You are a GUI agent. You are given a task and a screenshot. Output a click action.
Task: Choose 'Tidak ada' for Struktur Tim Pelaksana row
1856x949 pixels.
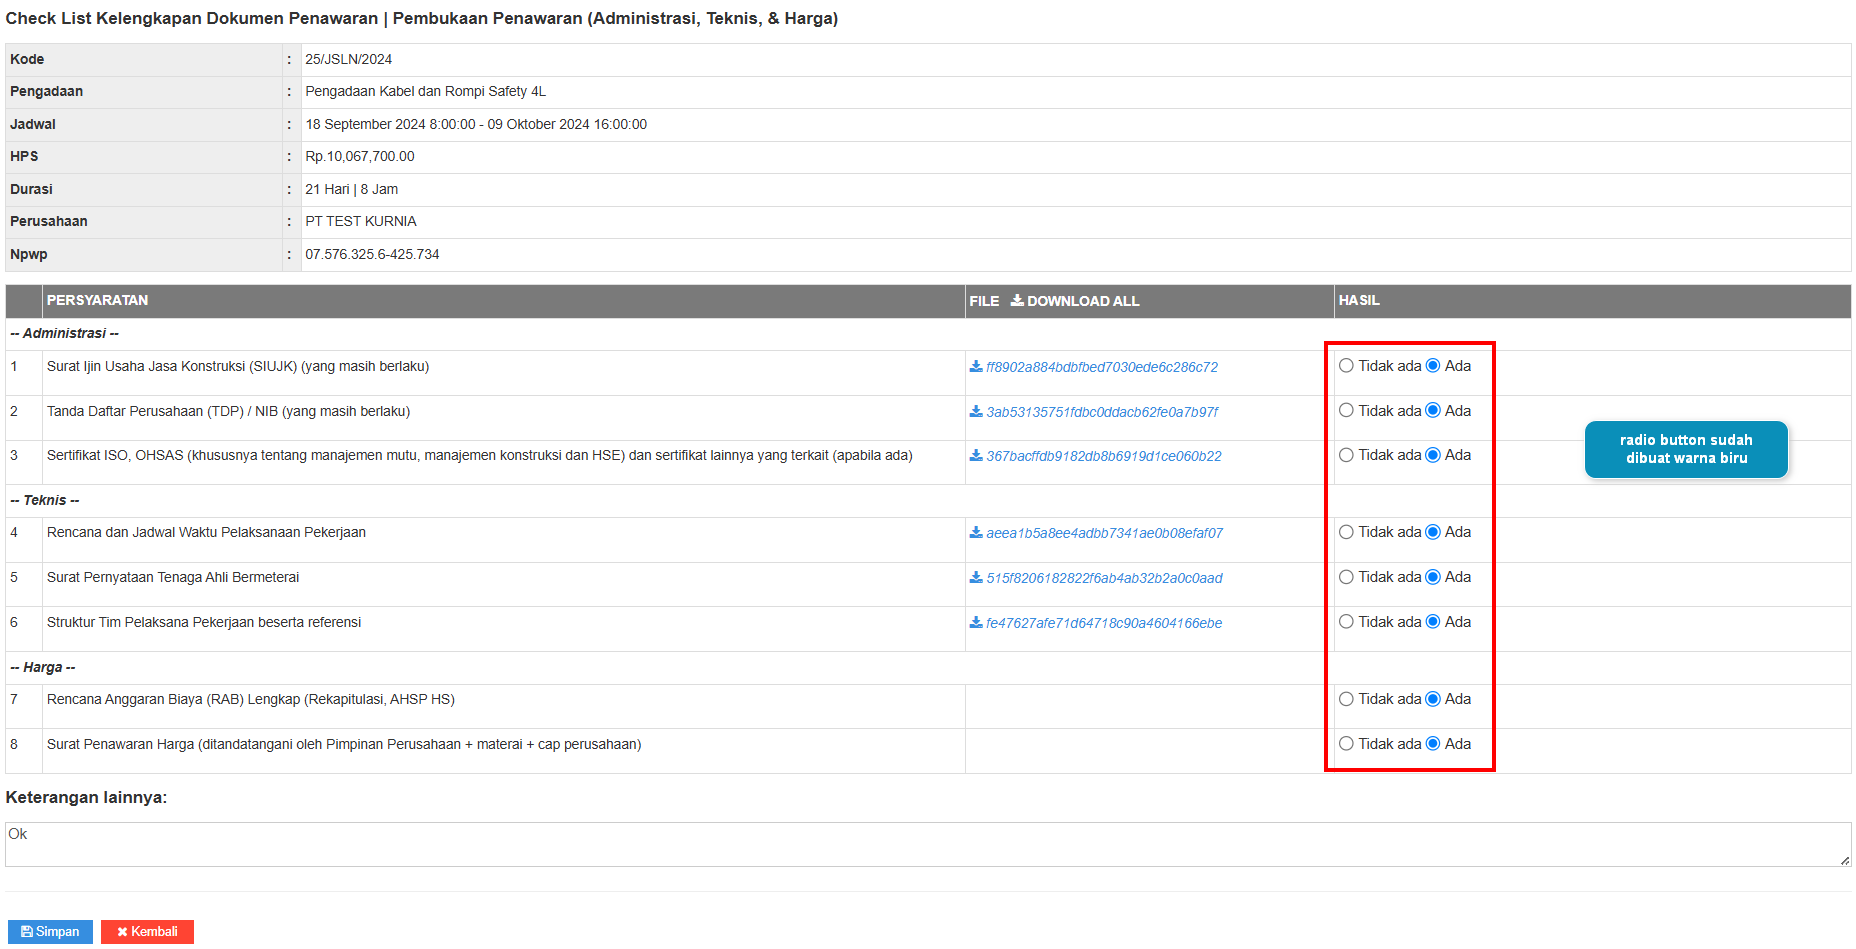pyautogui.click(x=1346, y=622)
